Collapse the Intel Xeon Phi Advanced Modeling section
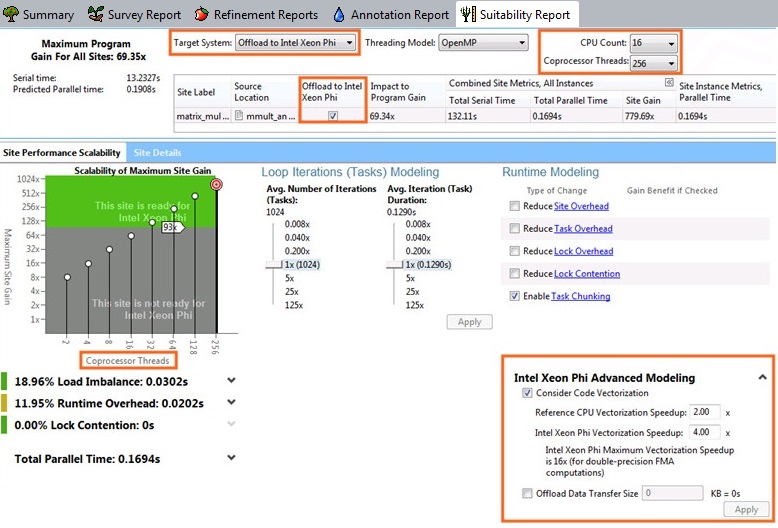 (x=761, y=378)
